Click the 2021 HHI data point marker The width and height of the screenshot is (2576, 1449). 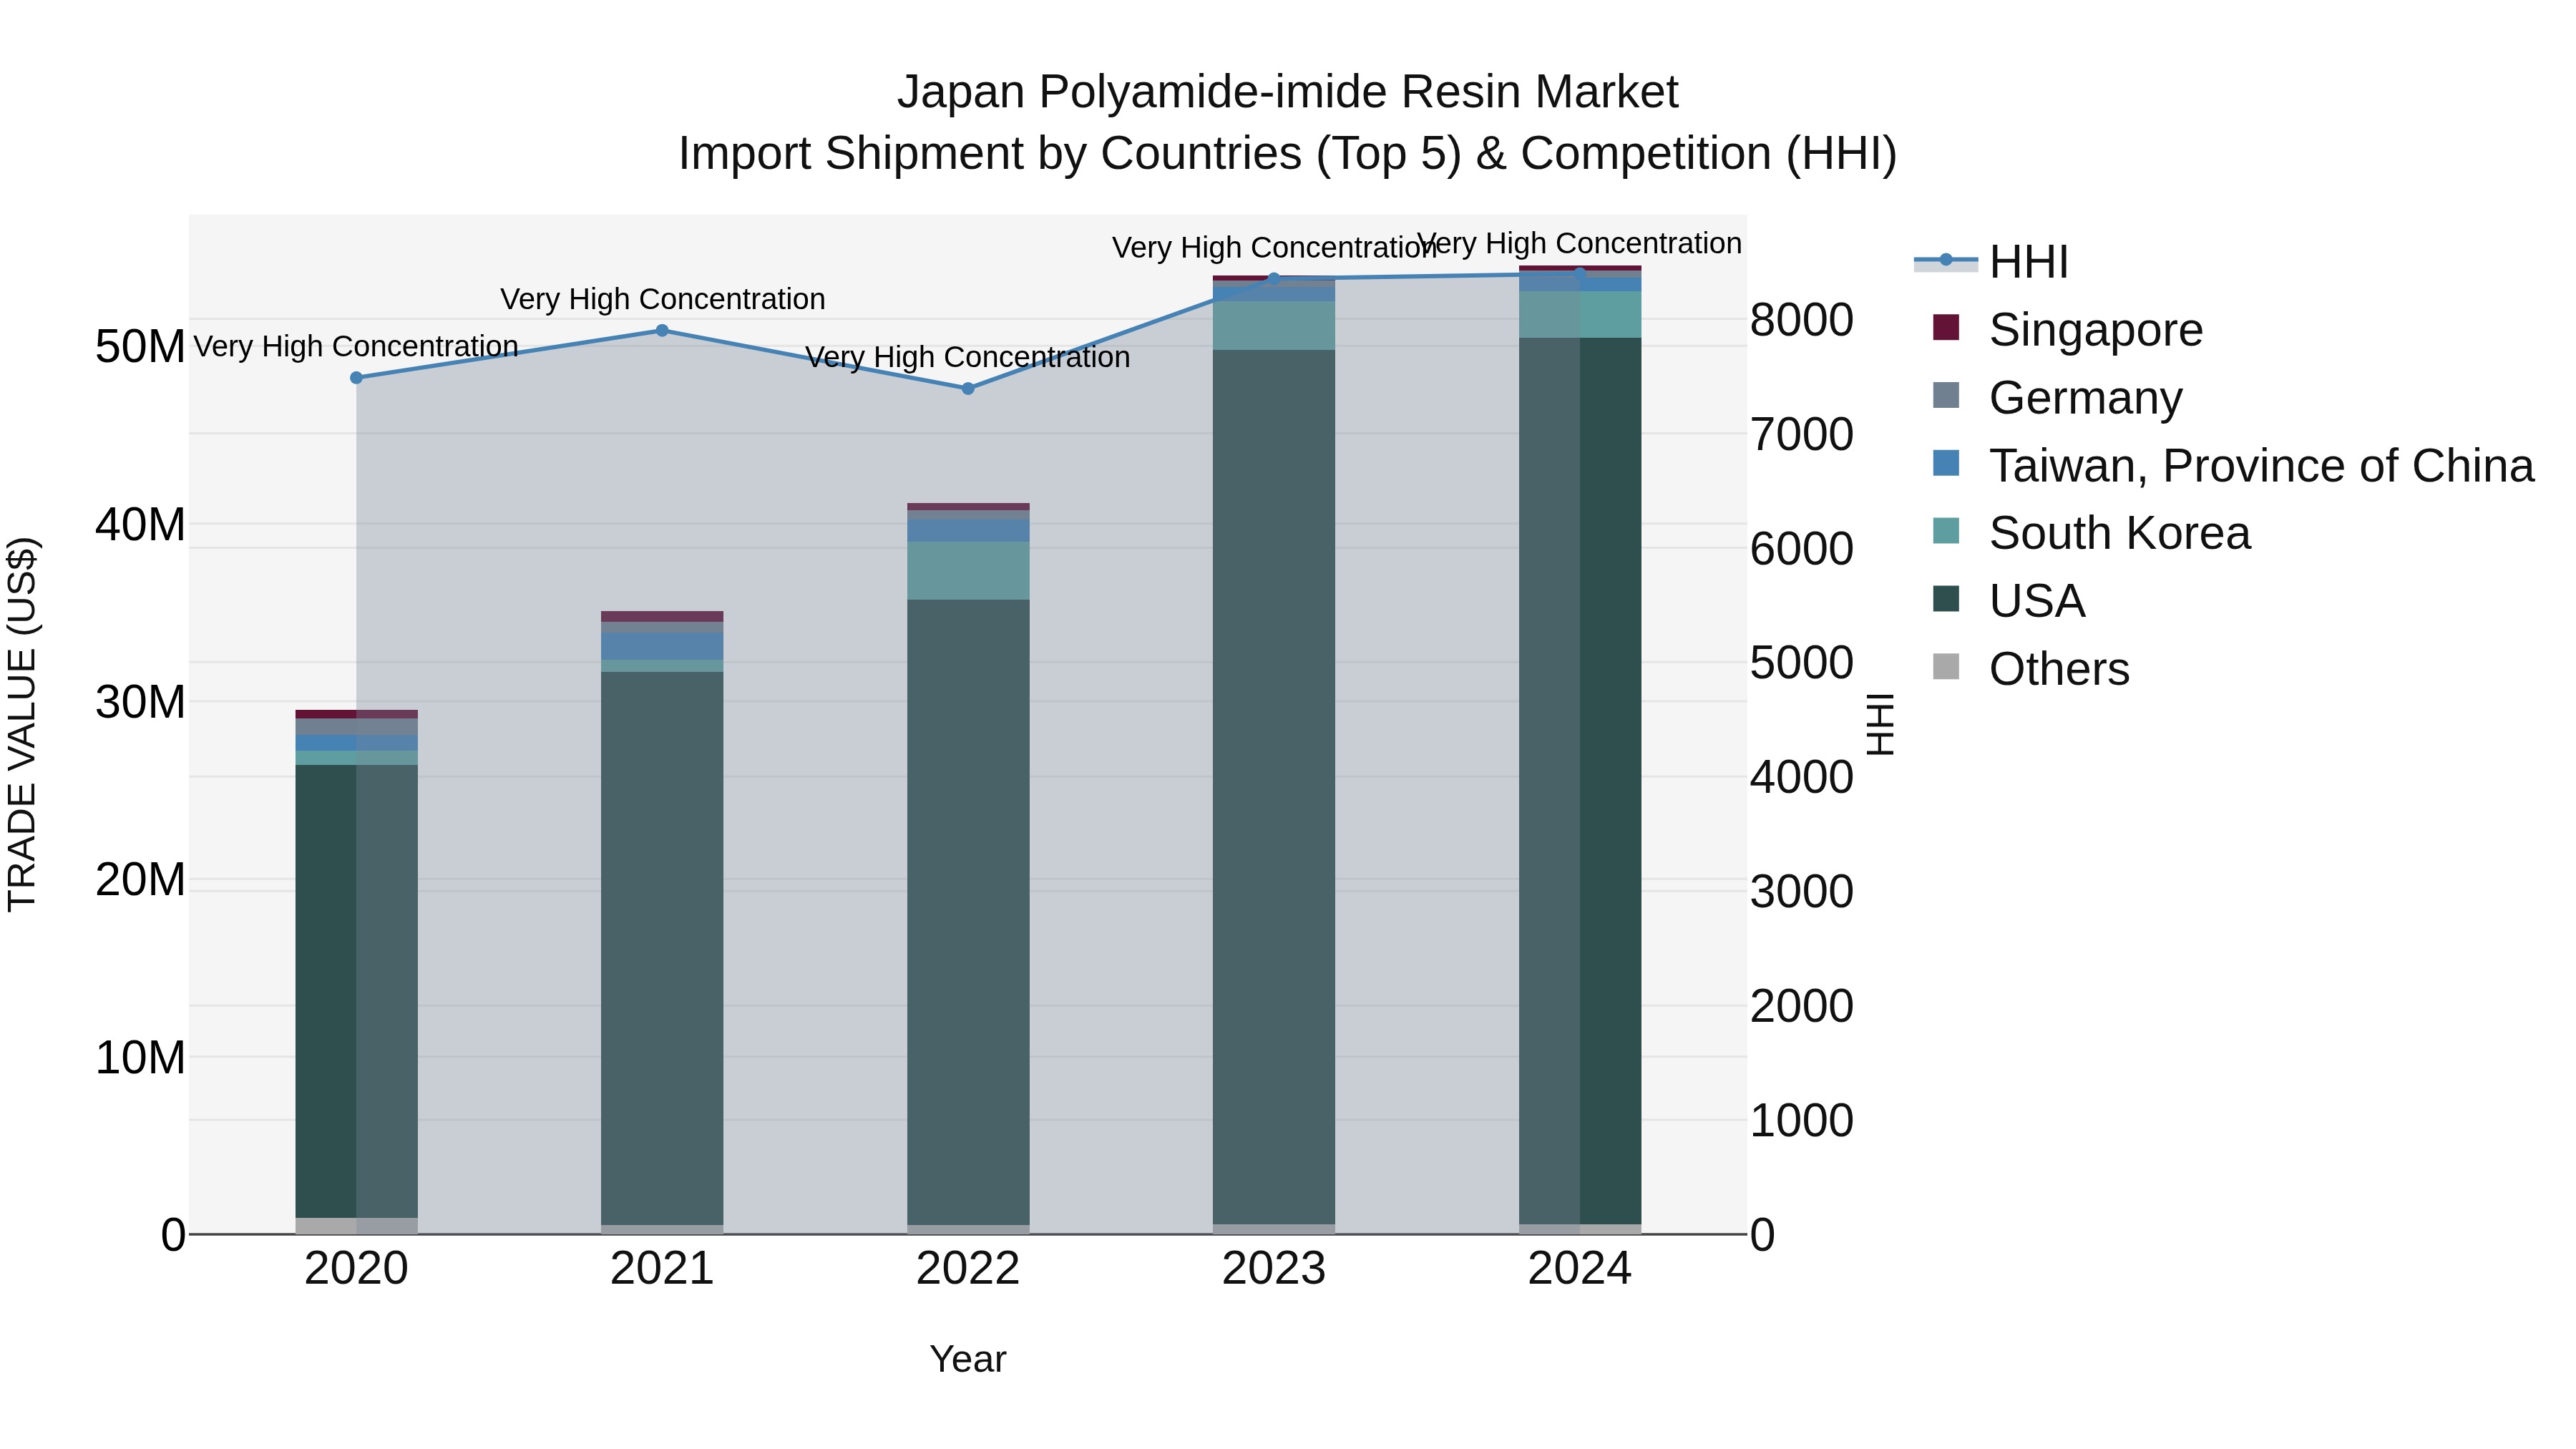[662, 331]
